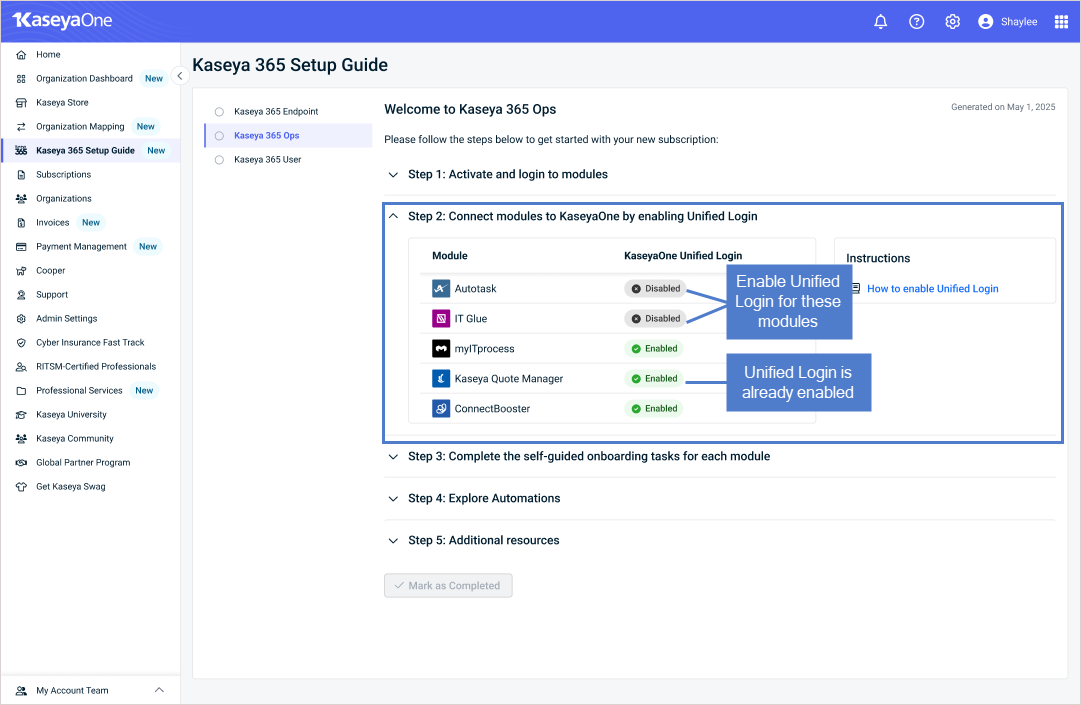The width and height of the screenshot is (1081, 705).
Task: Open the notifications bell icon
Action: pos(880,22)
